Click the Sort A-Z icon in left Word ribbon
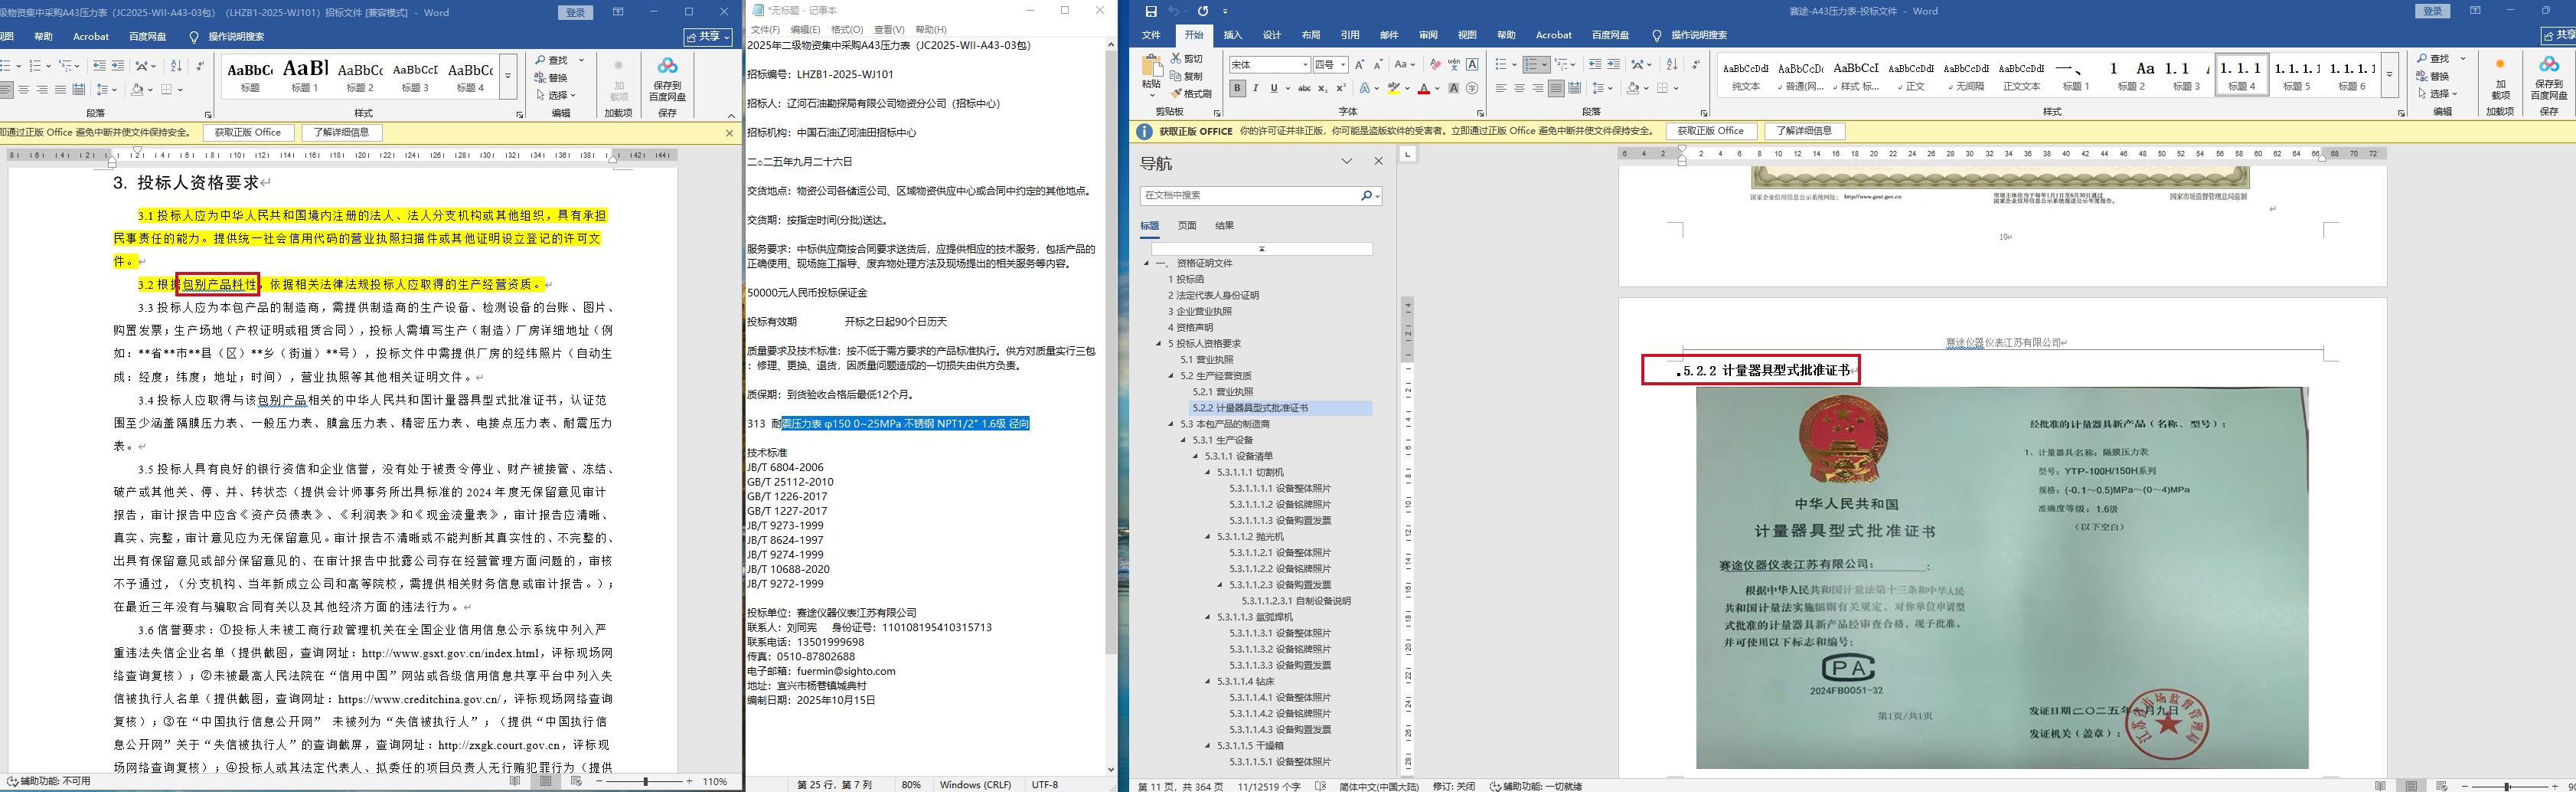 click(x=176, y=66)
